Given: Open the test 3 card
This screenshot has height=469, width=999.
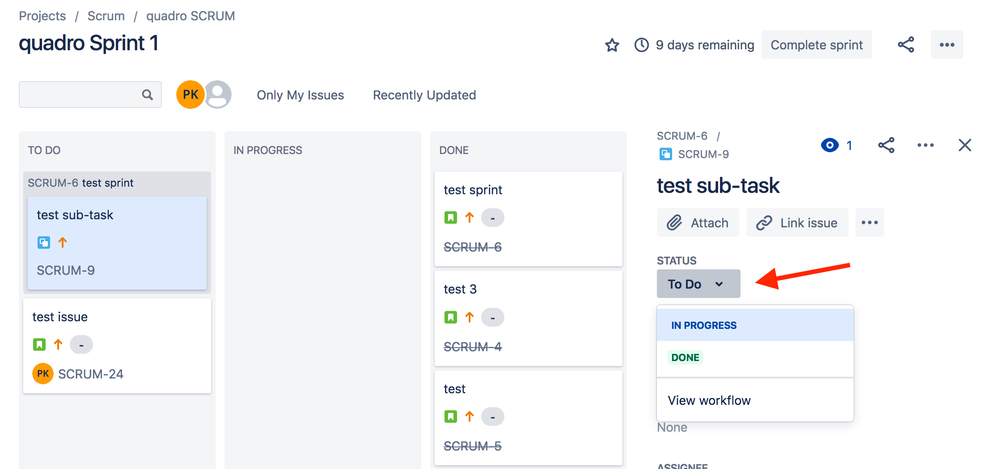Looking at the screenshot, I should coord(528,318).
